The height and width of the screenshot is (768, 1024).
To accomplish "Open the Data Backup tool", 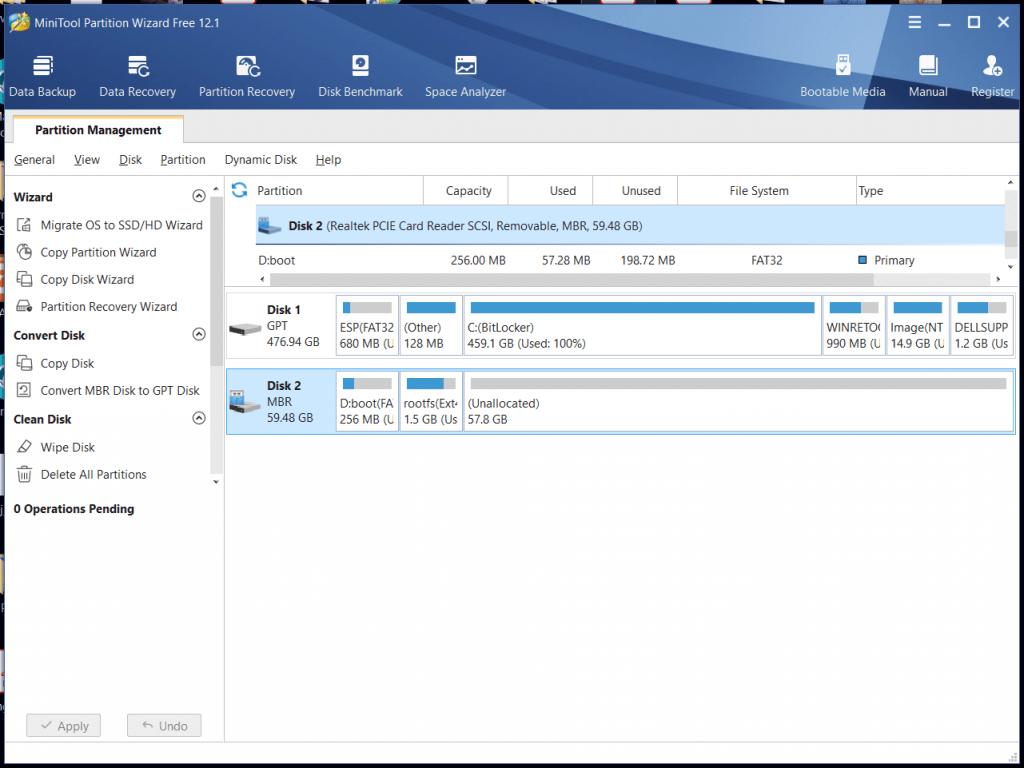I will tap(42, 76).
